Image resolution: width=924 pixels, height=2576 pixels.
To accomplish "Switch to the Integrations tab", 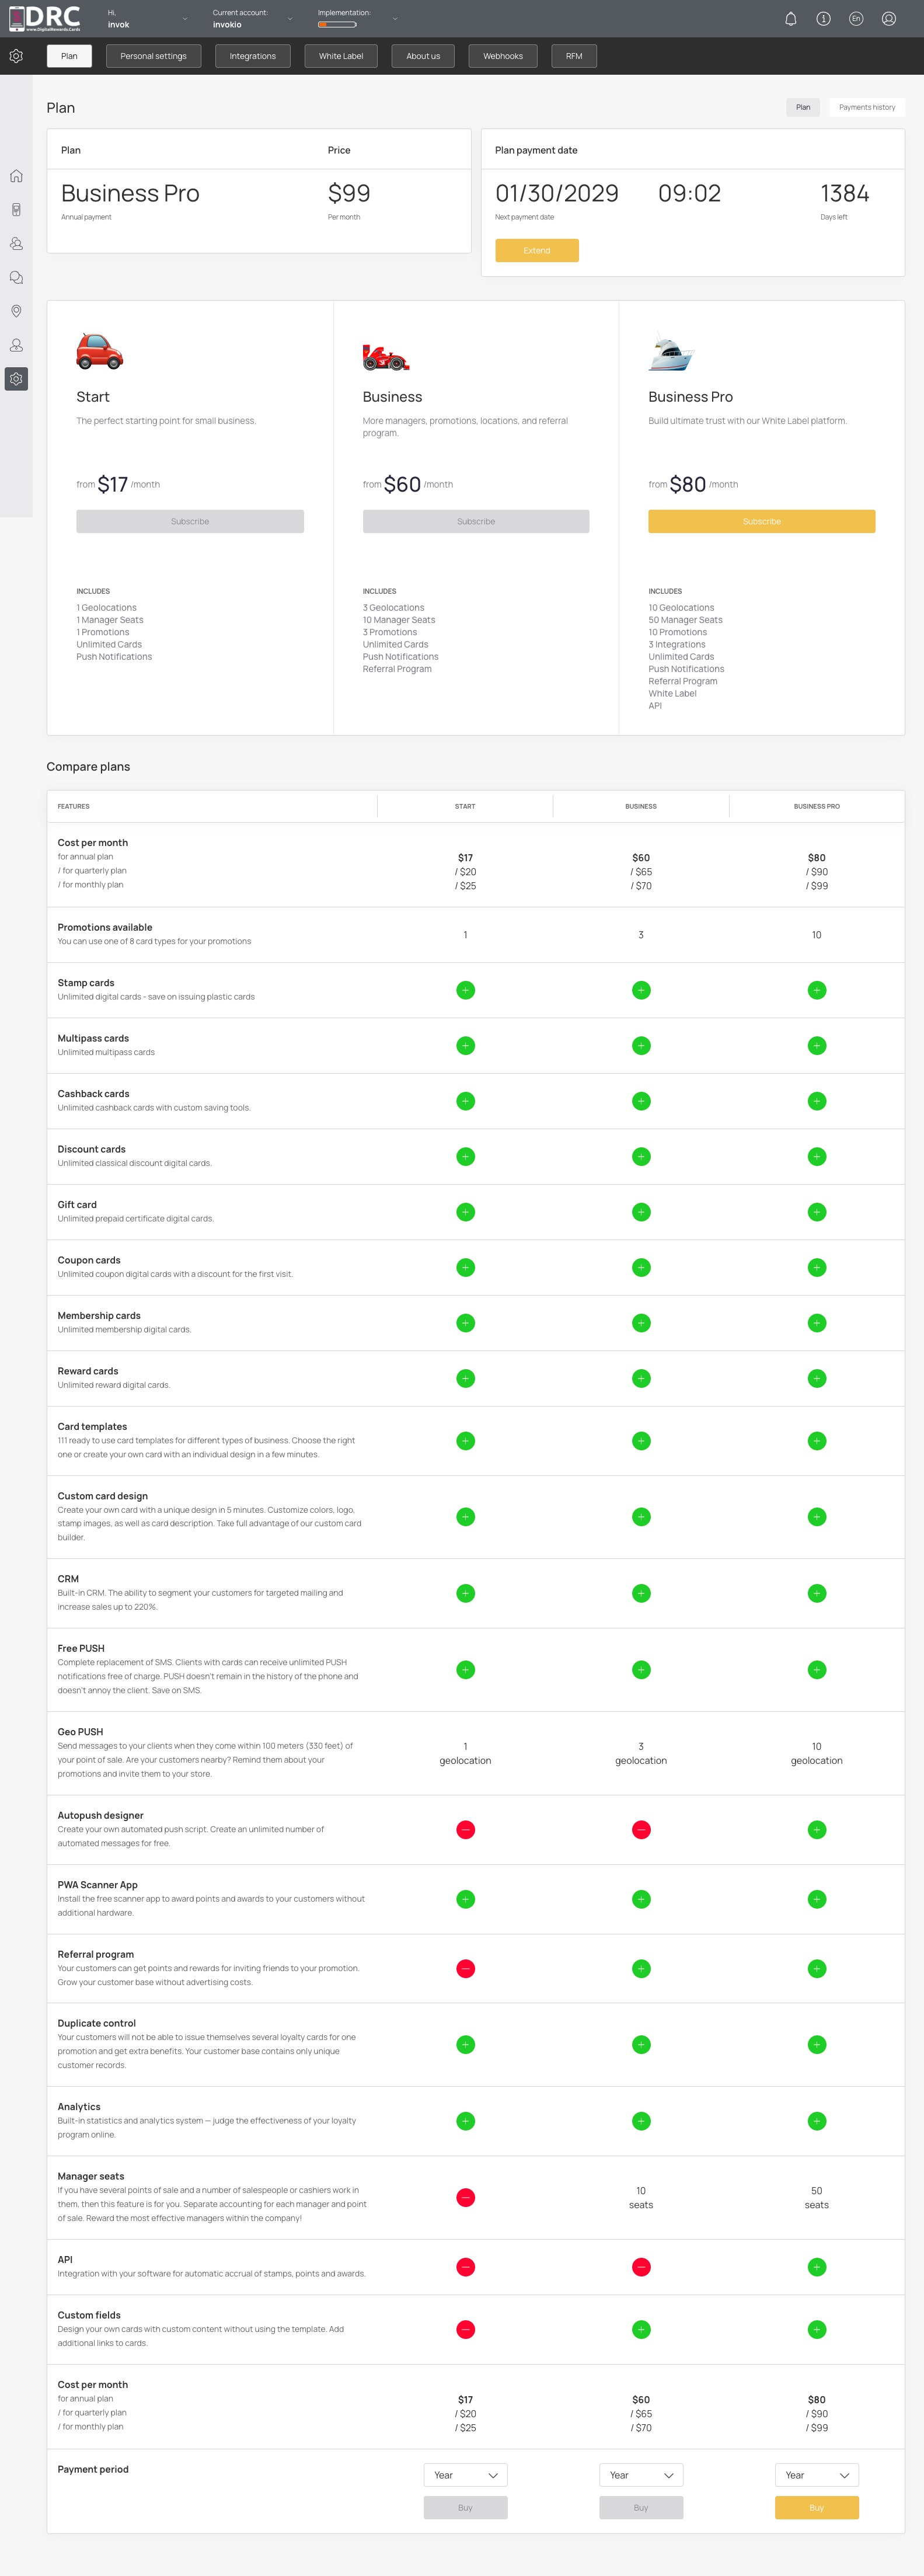I will [x=253, y=56].
